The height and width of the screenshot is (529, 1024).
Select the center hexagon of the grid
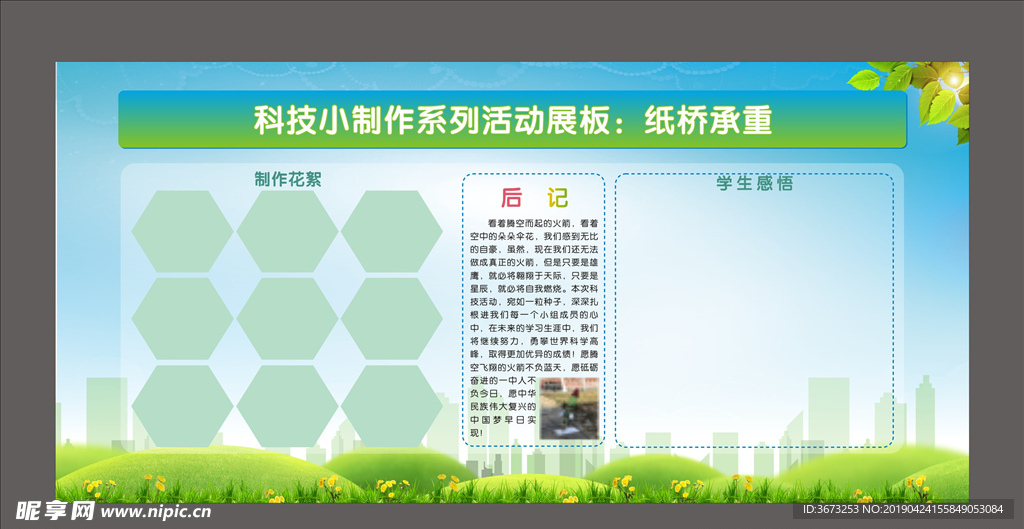[287, 319]
